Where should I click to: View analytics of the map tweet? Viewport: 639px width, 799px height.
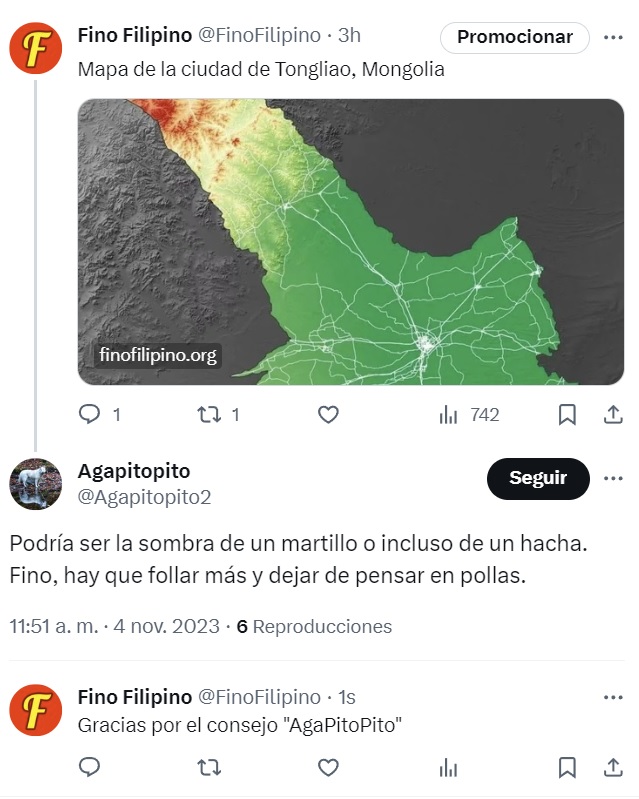click(449, 414)
